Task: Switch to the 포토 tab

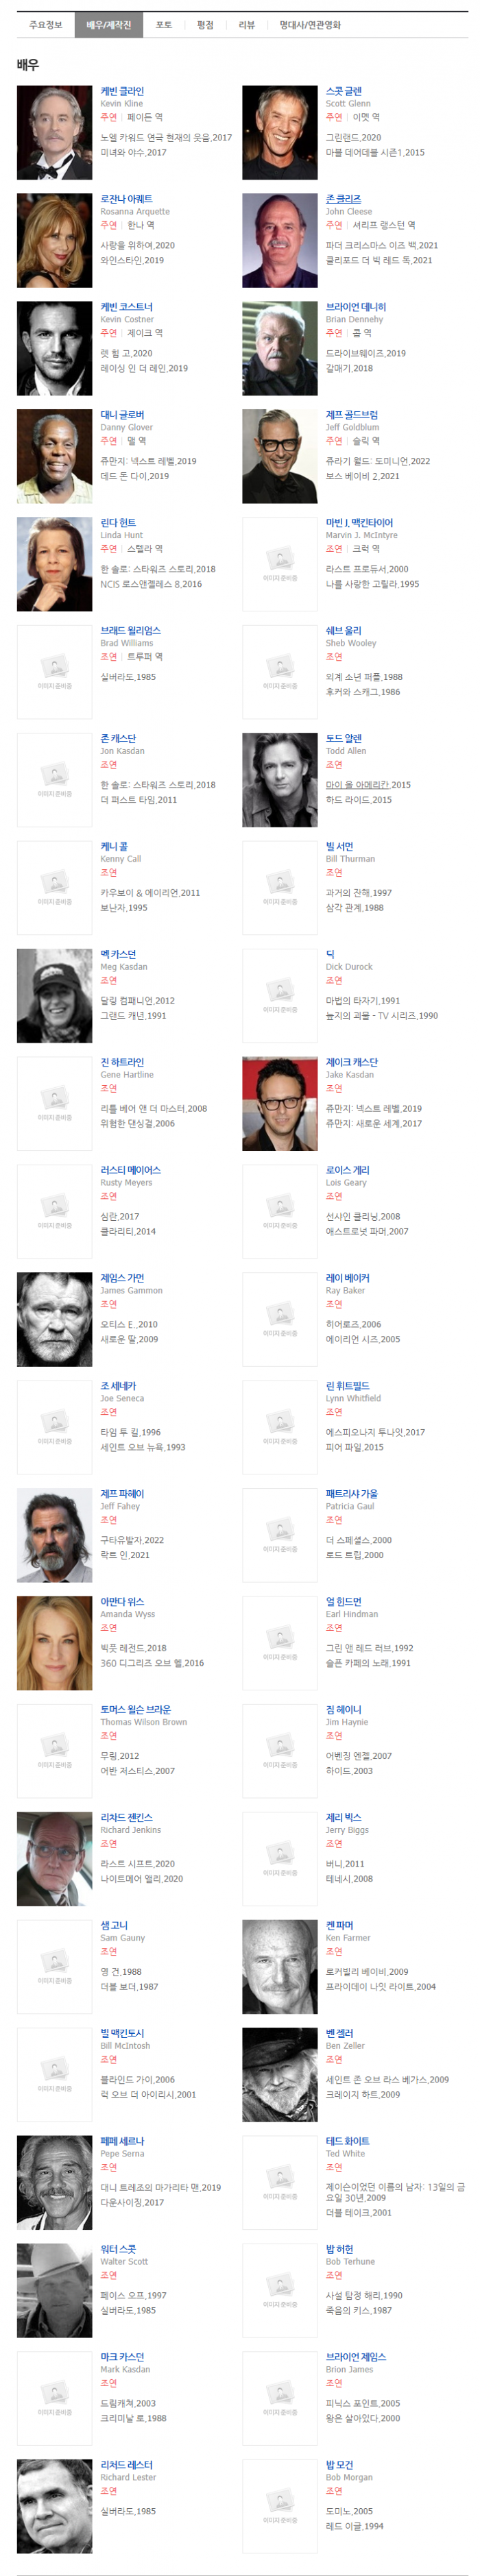Action: pyautogui.click(x=164, y=25)
